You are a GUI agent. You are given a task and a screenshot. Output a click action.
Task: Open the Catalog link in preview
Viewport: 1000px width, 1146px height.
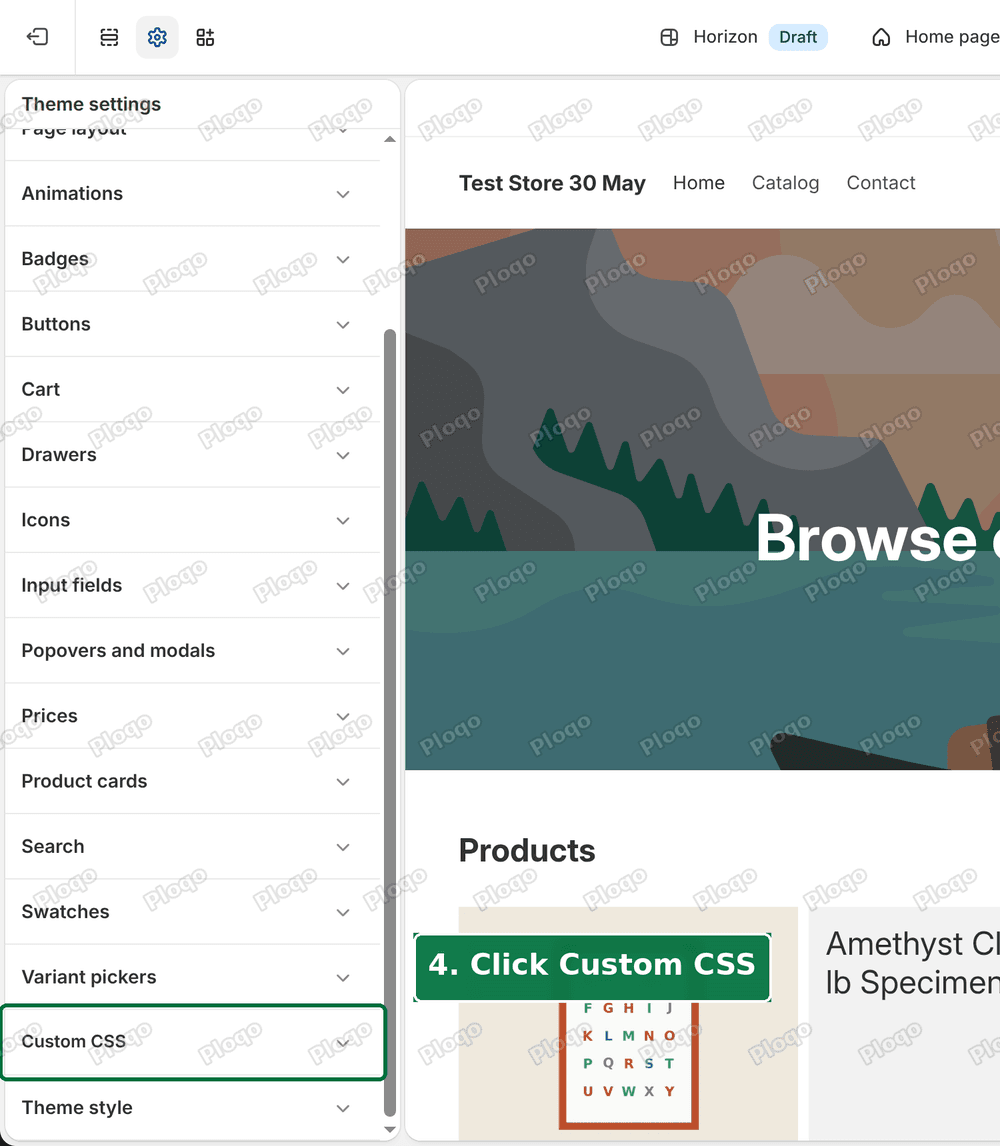785,183
